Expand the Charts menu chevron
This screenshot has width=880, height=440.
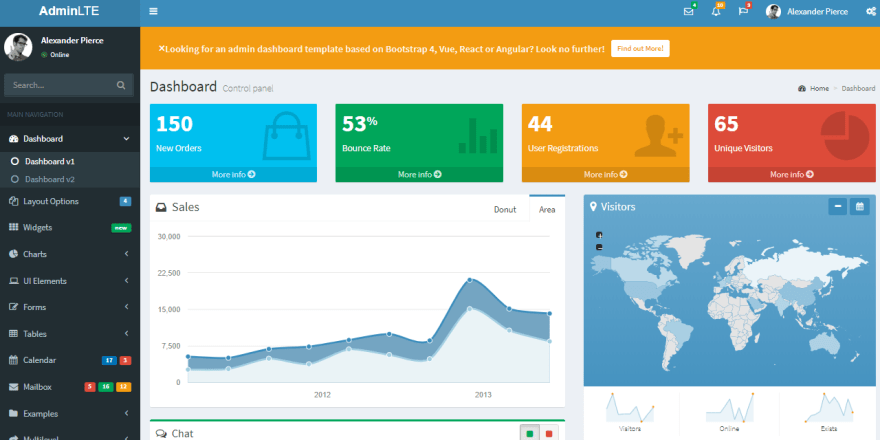[x=126, y=254]
